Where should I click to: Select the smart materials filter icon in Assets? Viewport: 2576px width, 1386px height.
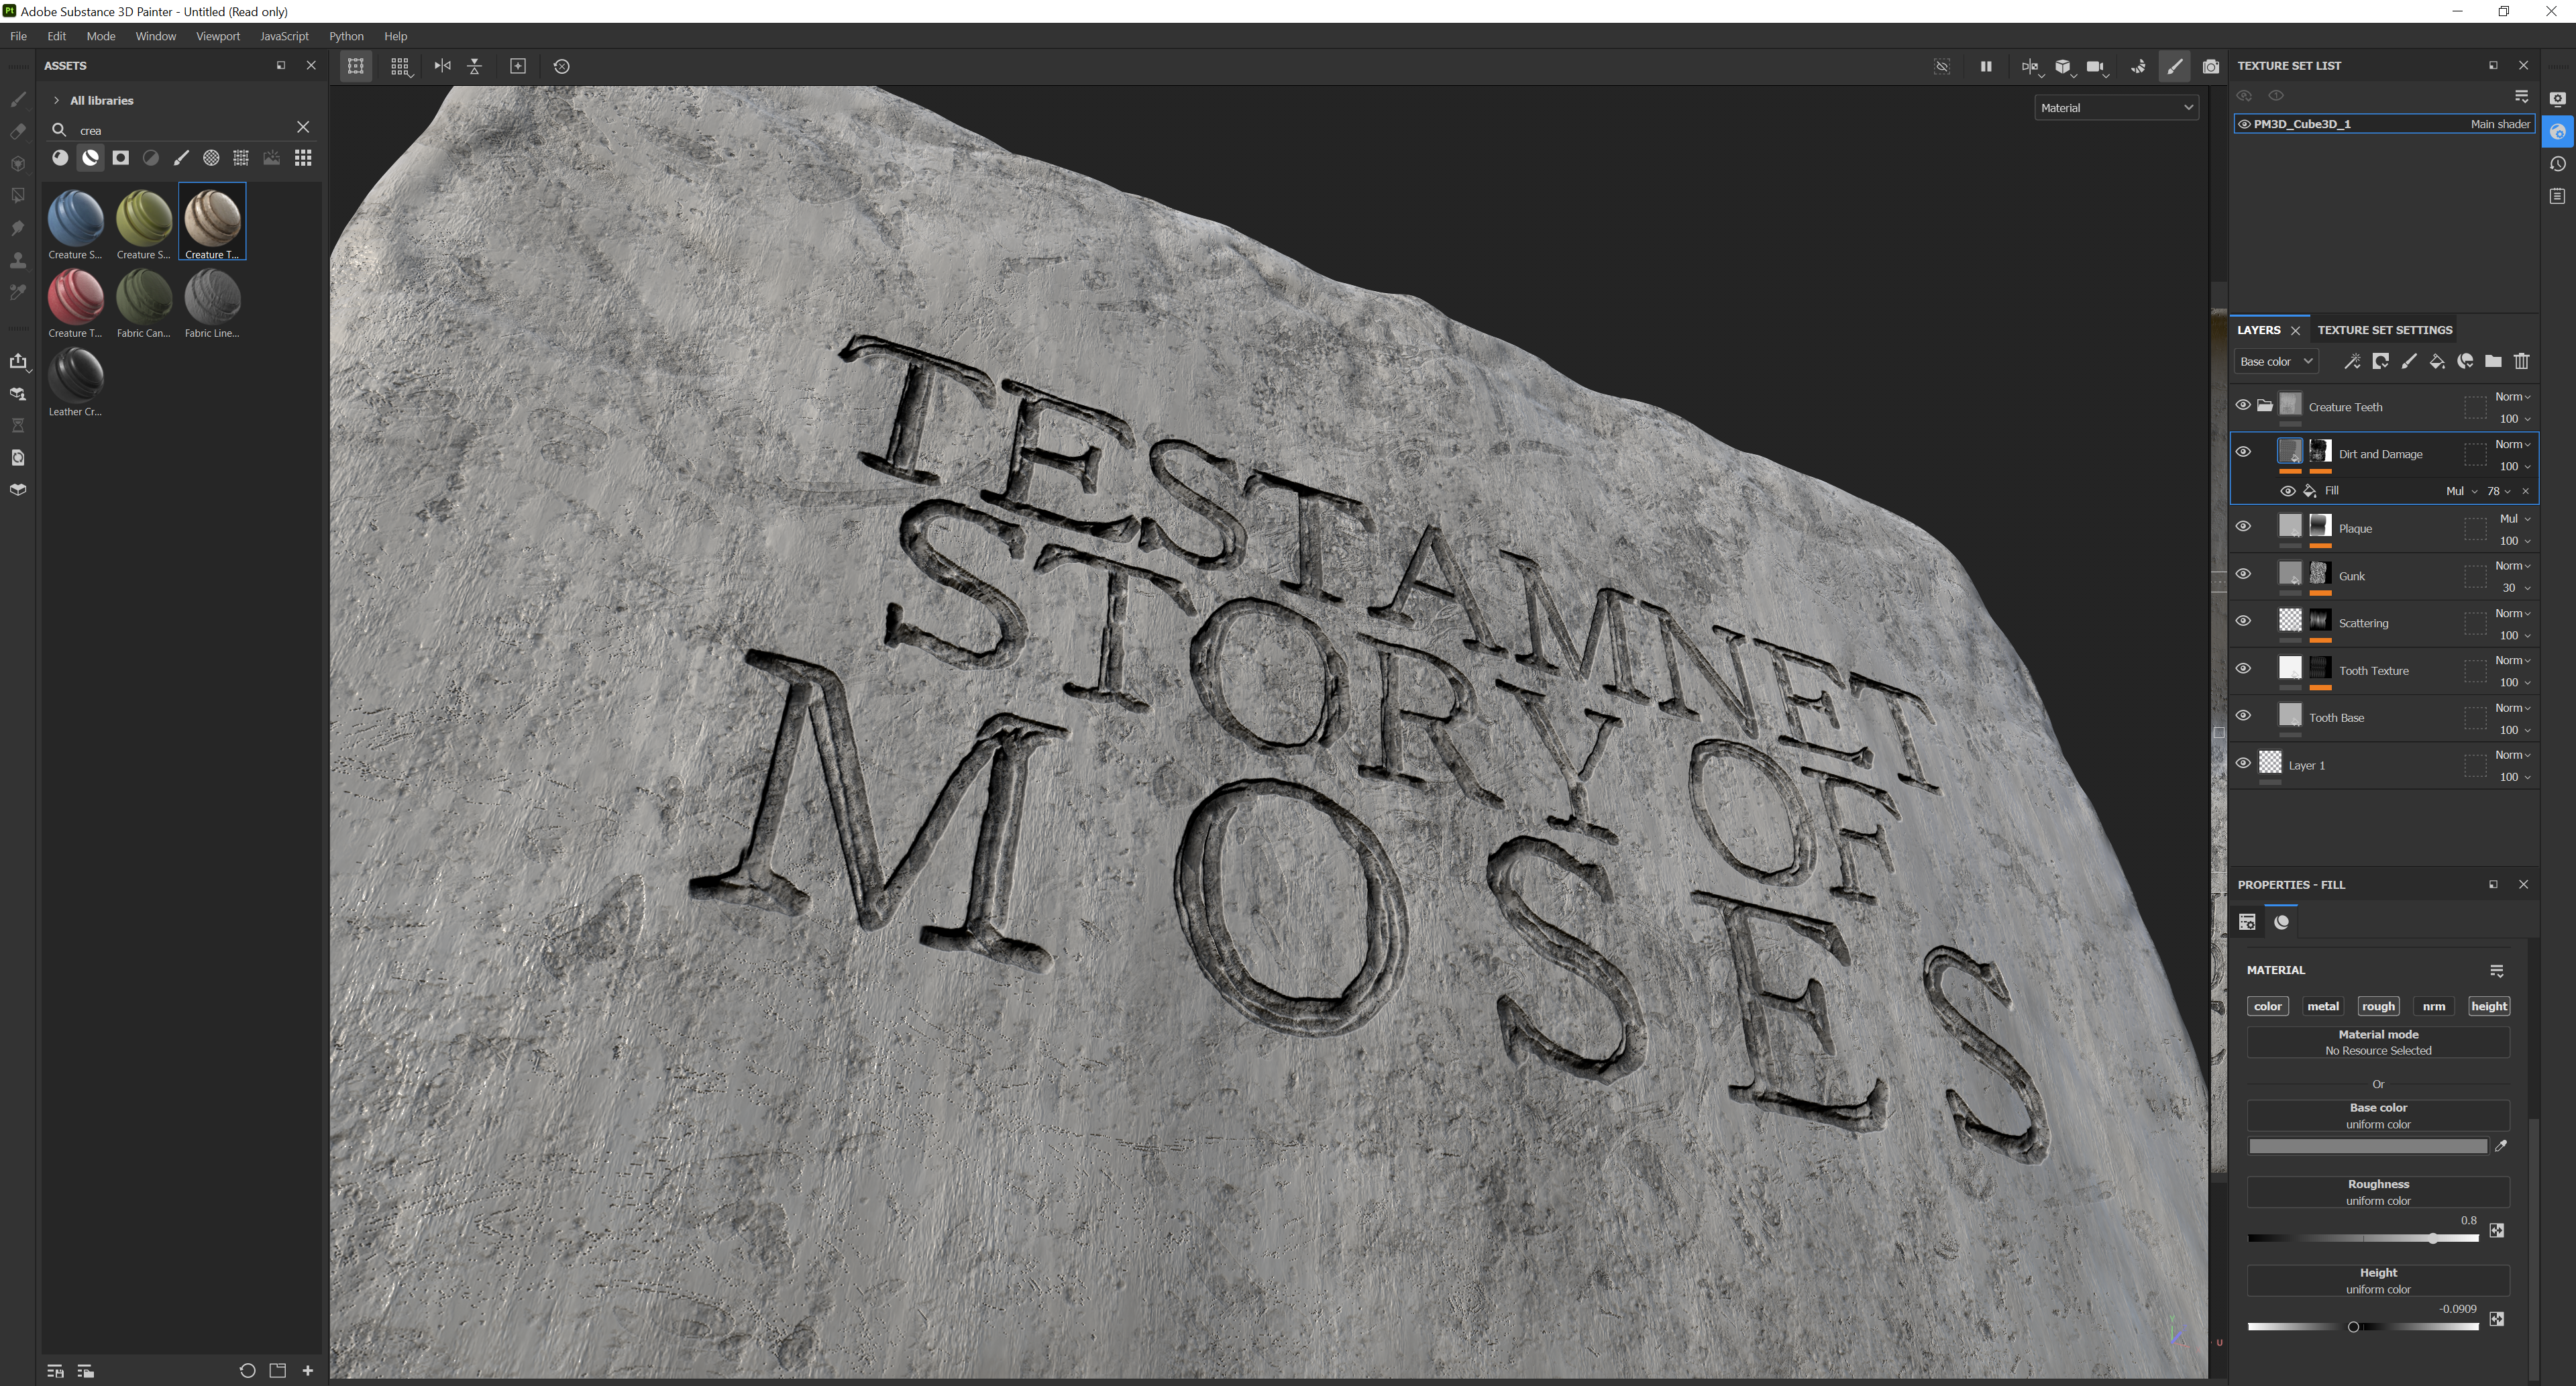pyautogui.click(x=90, y=158)
